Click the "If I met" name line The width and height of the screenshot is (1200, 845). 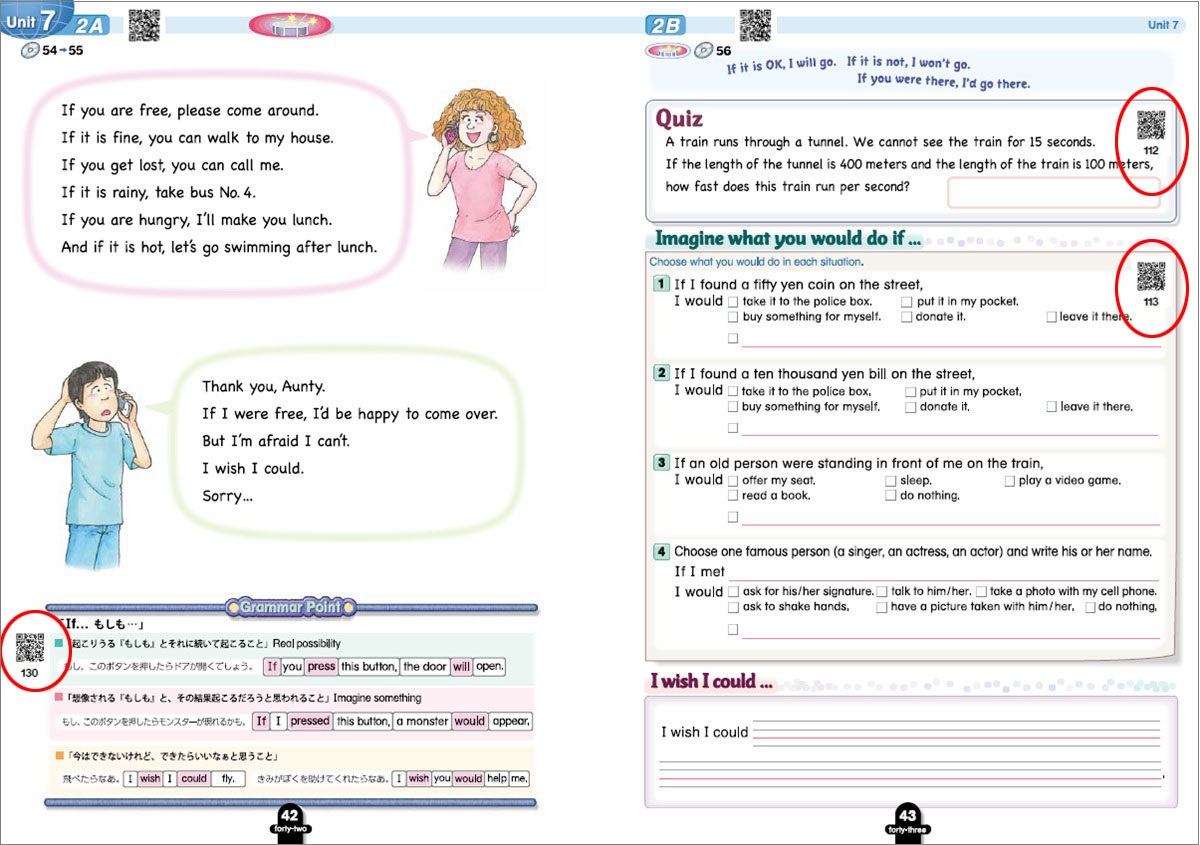coord(943,572)
